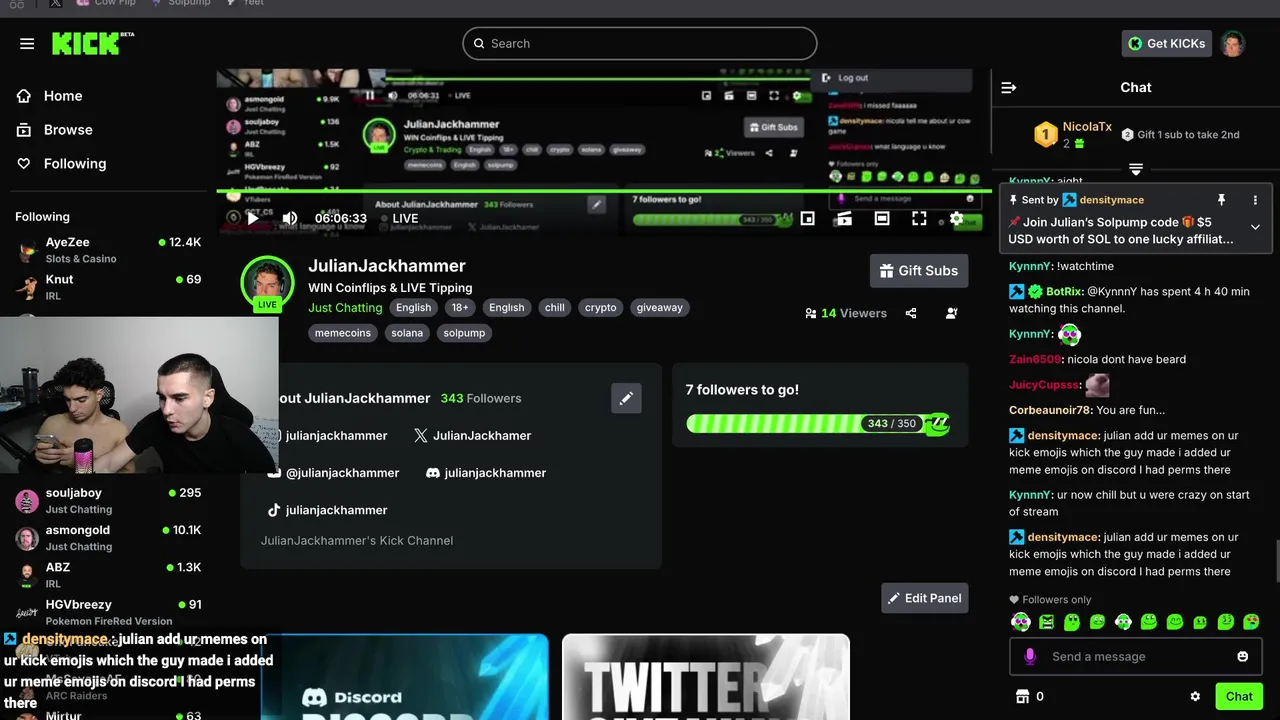Focus the Search box

point(640,44)
